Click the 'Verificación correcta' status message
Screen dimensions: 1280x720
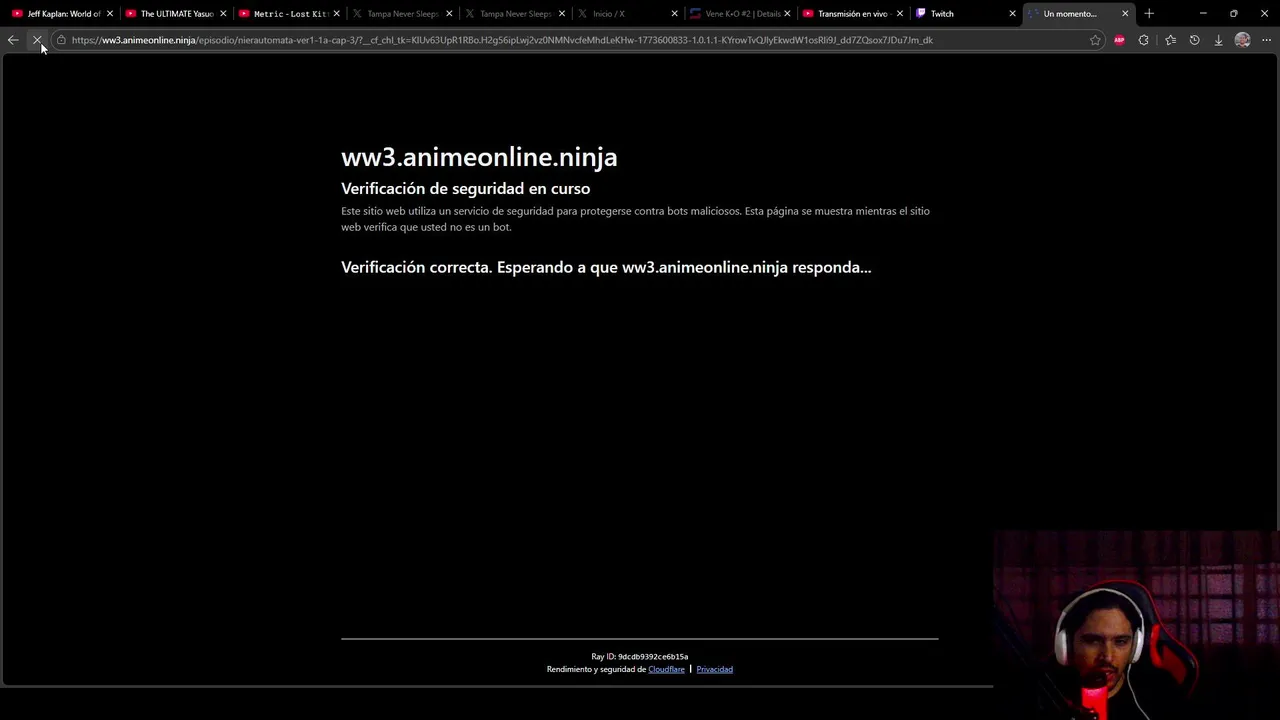(606, 267)
